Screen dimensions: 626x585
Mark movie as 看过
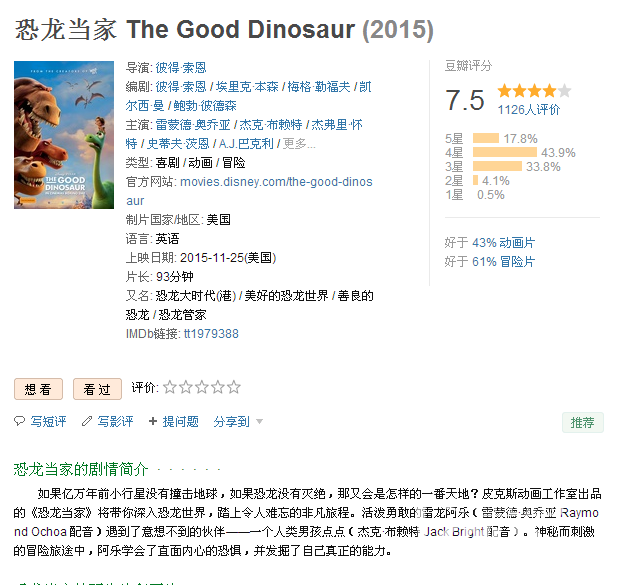tap(97, 389)
